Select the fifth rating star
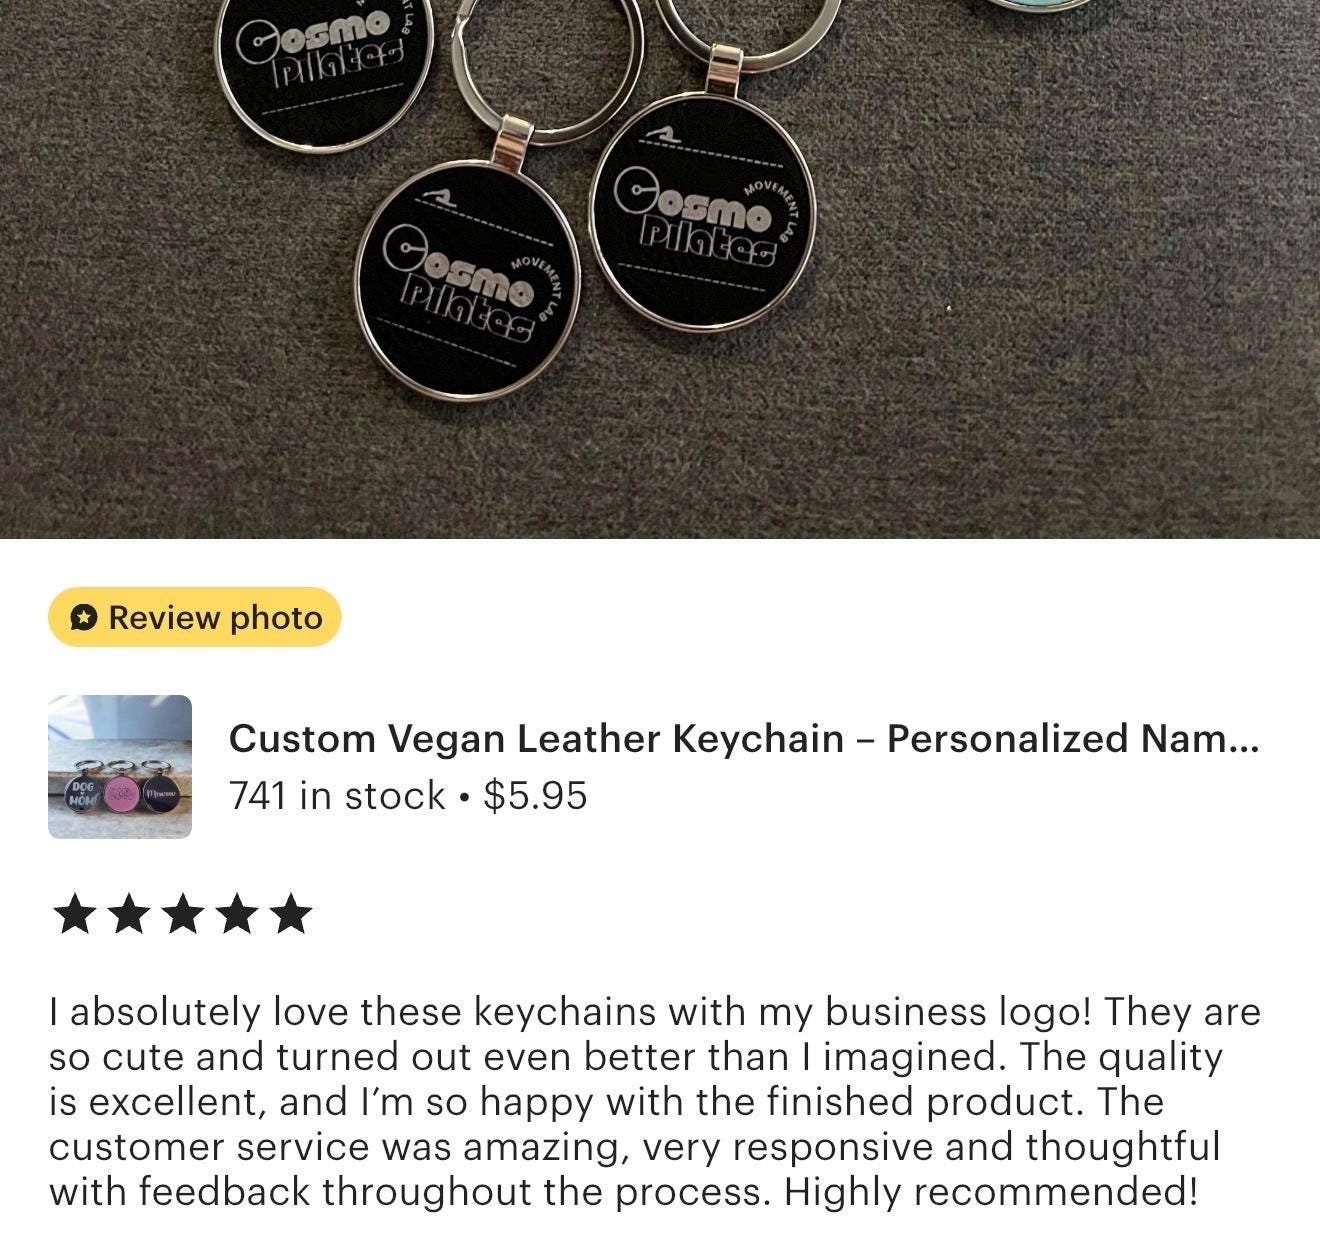Screen dimensions: 1320x1248 coord(290,914)
